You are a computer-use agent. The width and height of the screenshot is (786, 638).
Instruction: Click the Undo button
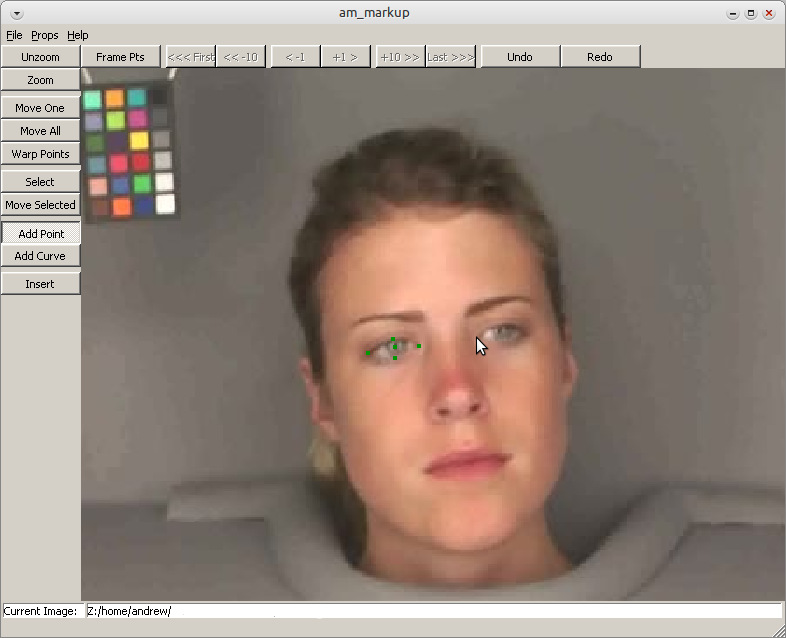point(520,57)
